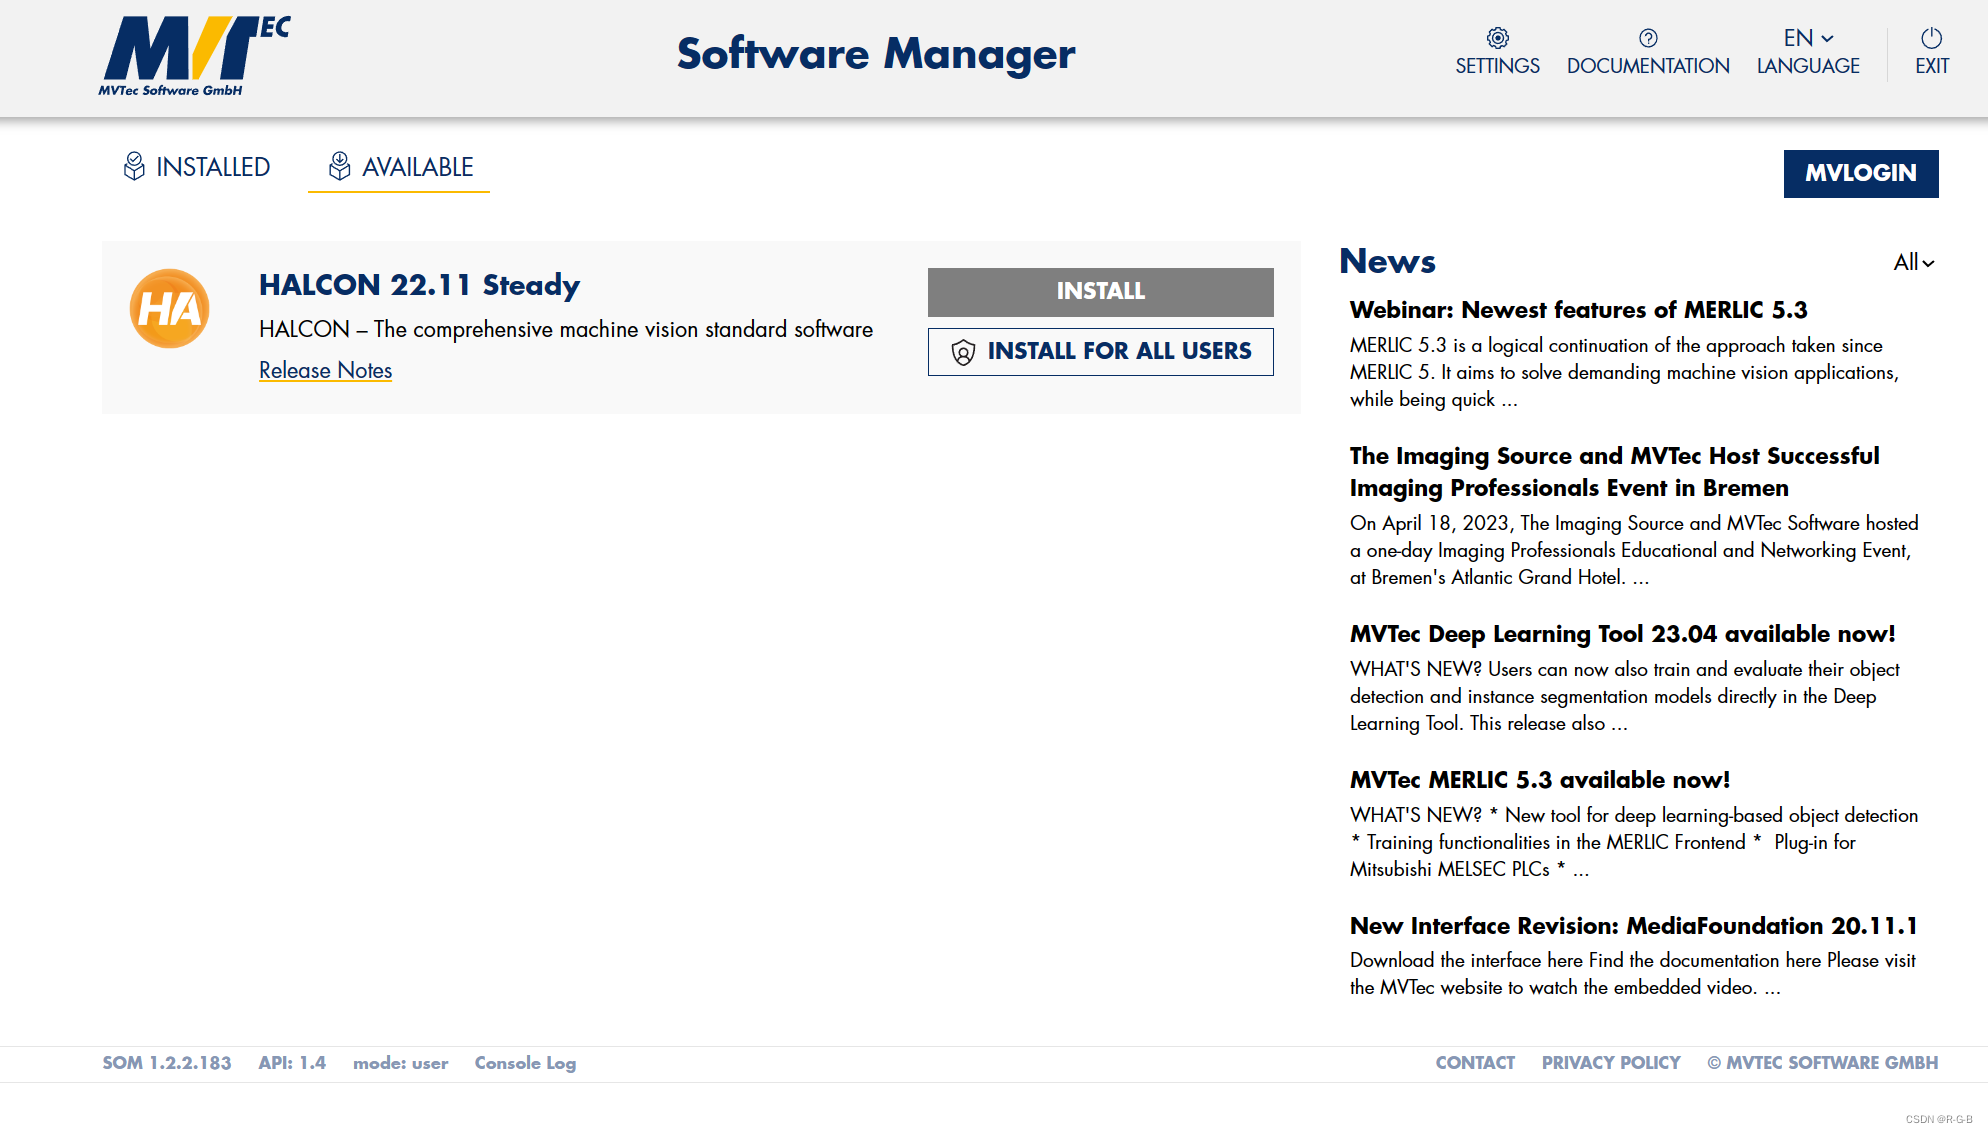Open news 'MVTec MERLIC 5.3 available now!'
The width and height of the screenshot is (1988, 1133).
point(1539,780)
